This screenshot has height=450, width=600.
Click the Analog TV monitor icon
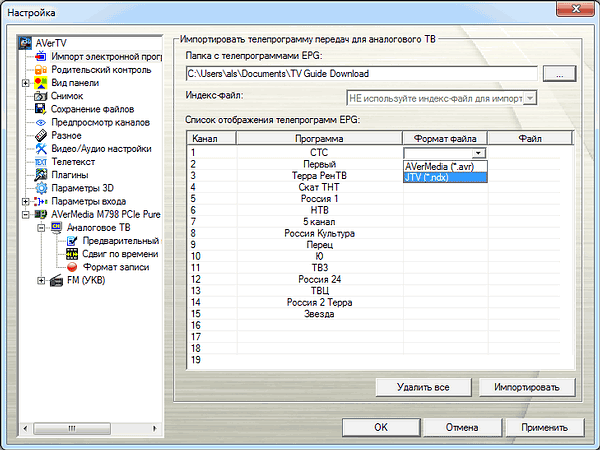coord(56,227)
